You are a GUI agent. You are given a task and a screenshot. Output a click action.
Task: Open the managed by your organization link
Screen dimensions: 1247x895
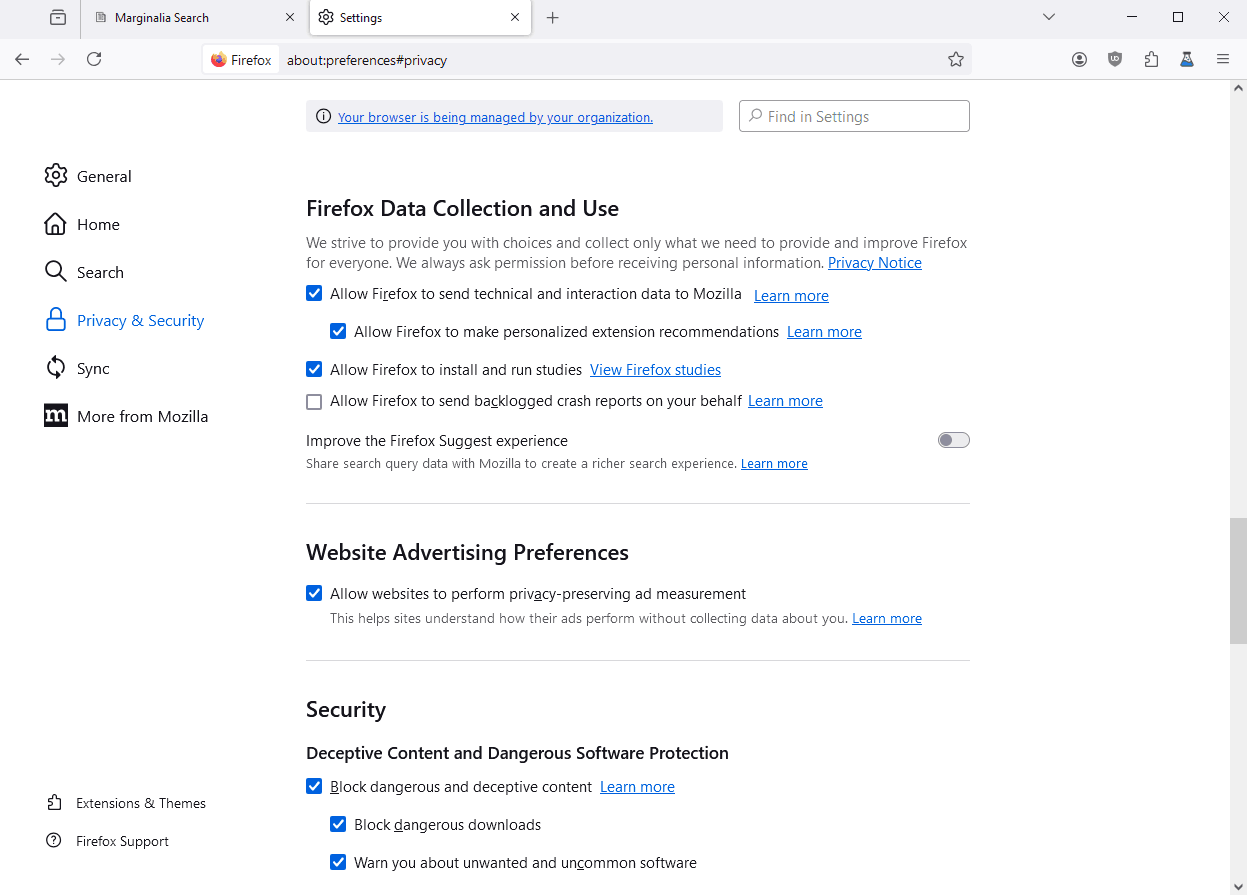[x=495, y=117]
